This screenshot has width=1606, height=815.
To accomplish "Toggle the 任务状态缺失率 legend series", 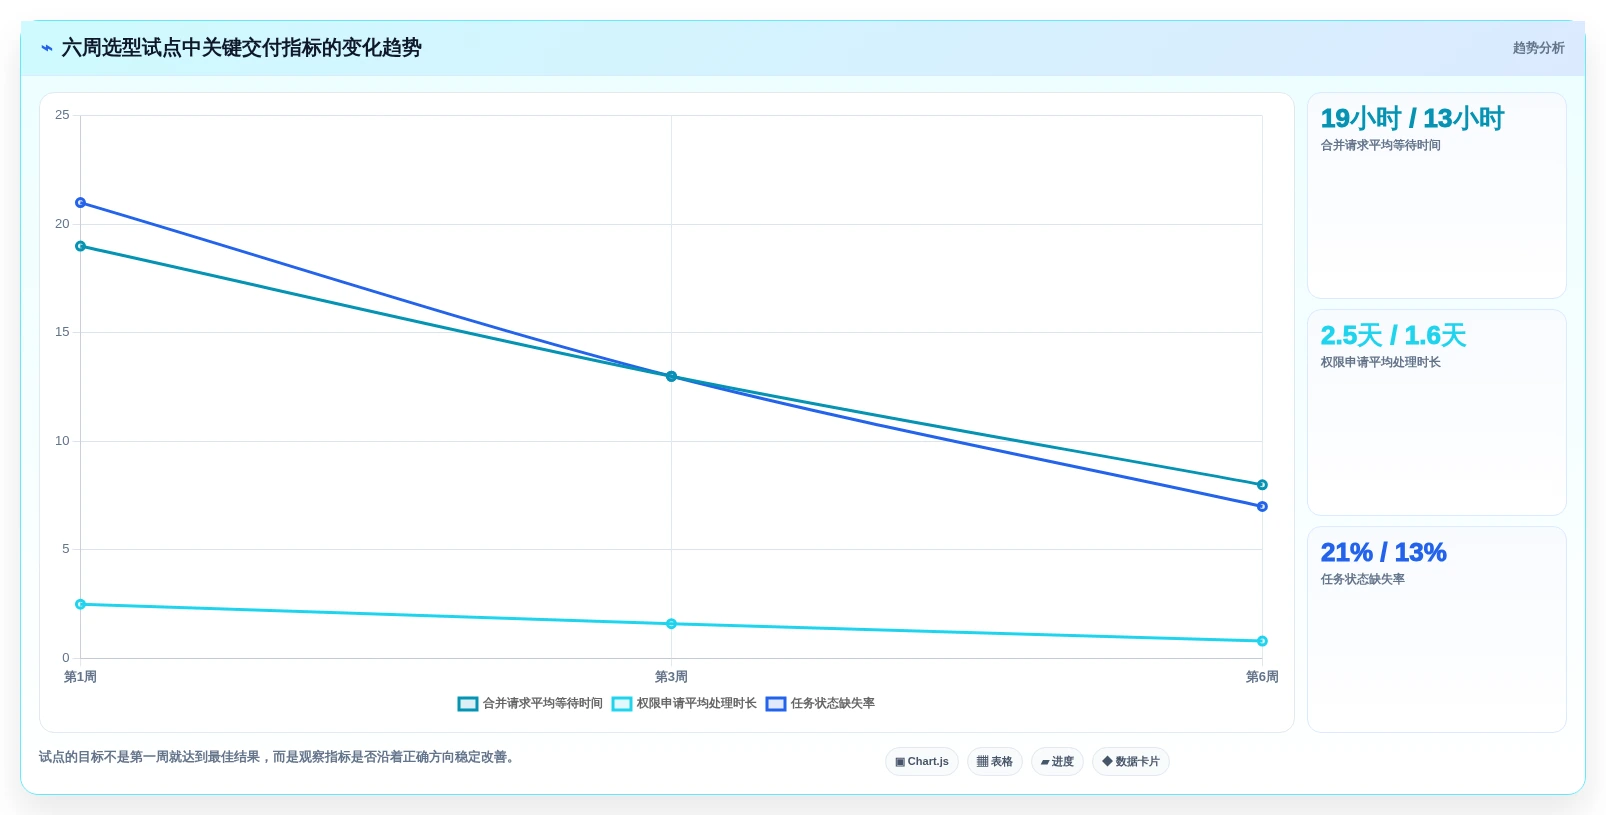I will tap(820, 704).
